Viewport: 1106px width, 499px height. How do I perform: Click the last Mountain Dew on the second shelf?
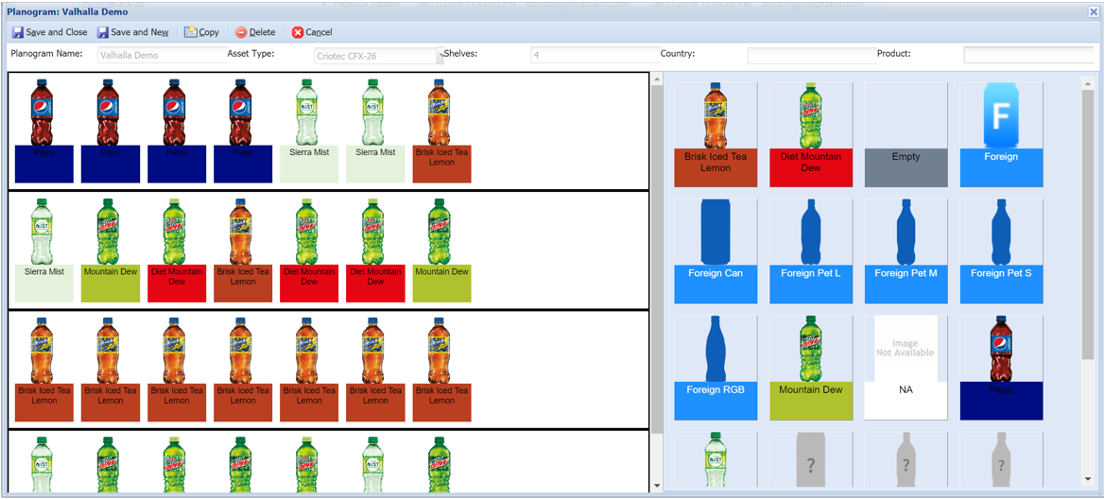pyautogui.click(x=442, y=250)
